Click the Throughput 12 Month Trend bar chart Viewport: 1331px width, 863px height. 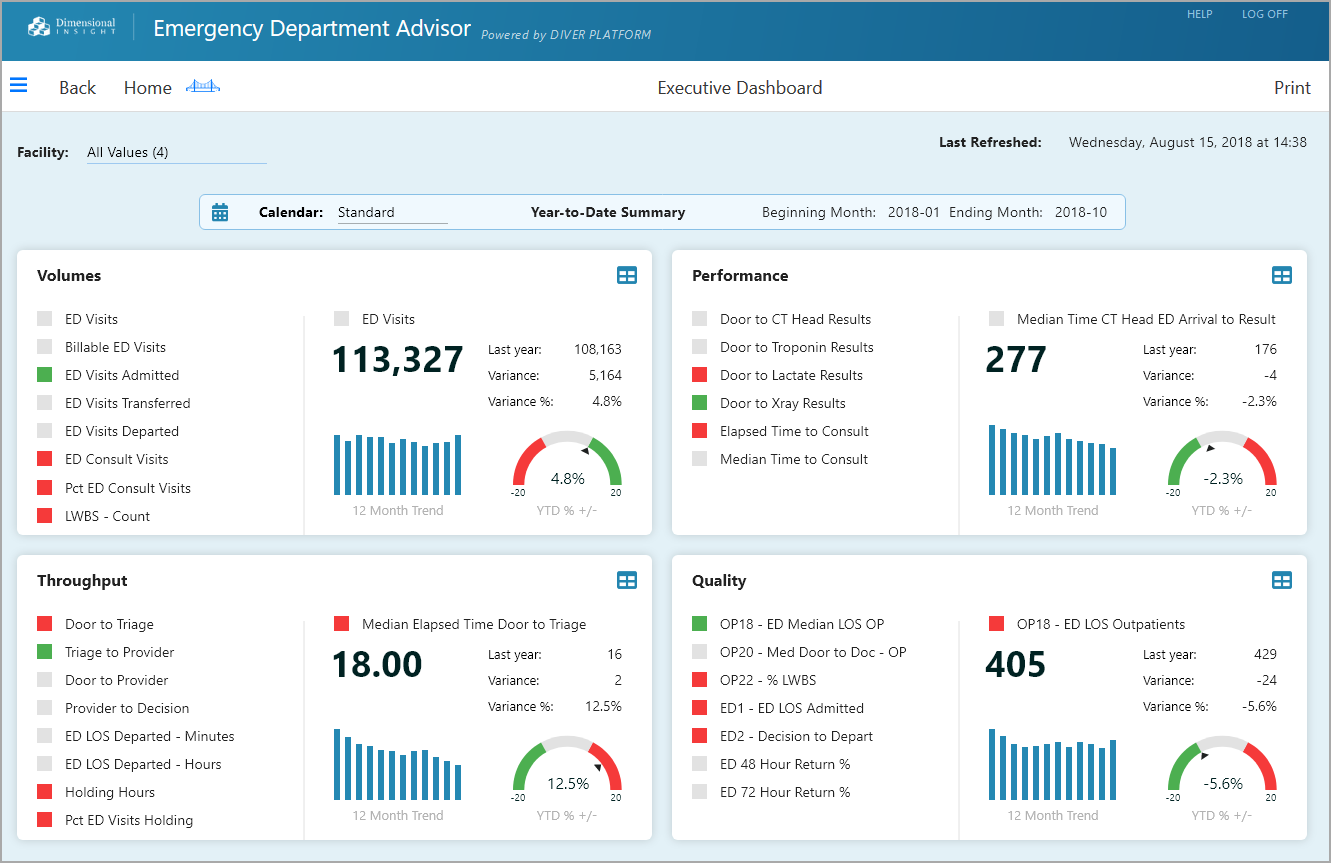tap(397, 764)
